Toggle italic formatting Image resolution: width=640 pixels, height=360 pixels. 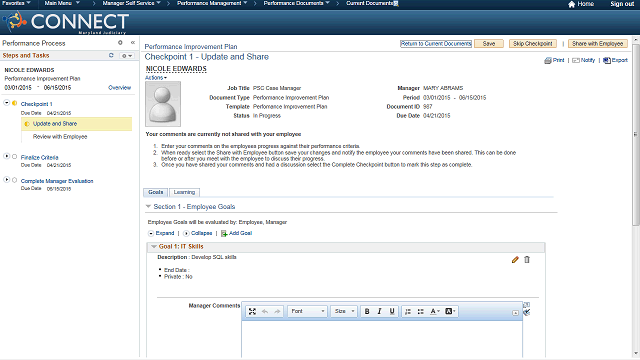point(380,311)
